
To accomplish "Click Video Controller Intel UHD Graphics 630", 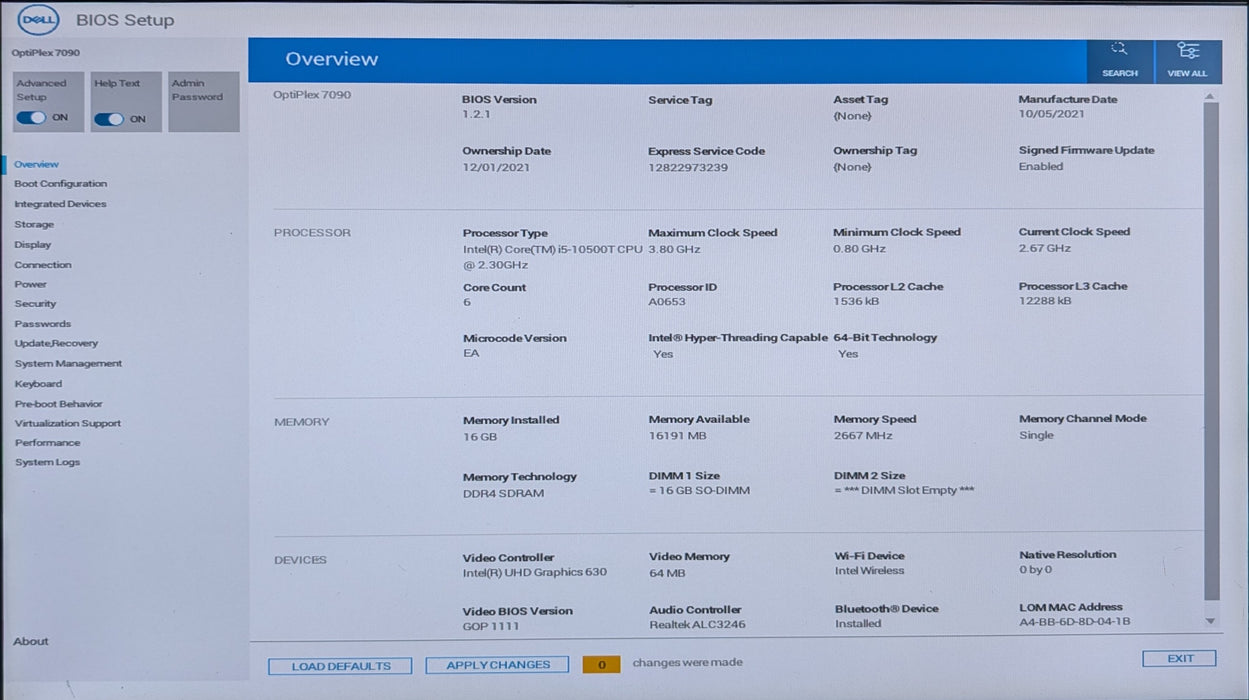I will pyautogui.click(x=534, y=573).
